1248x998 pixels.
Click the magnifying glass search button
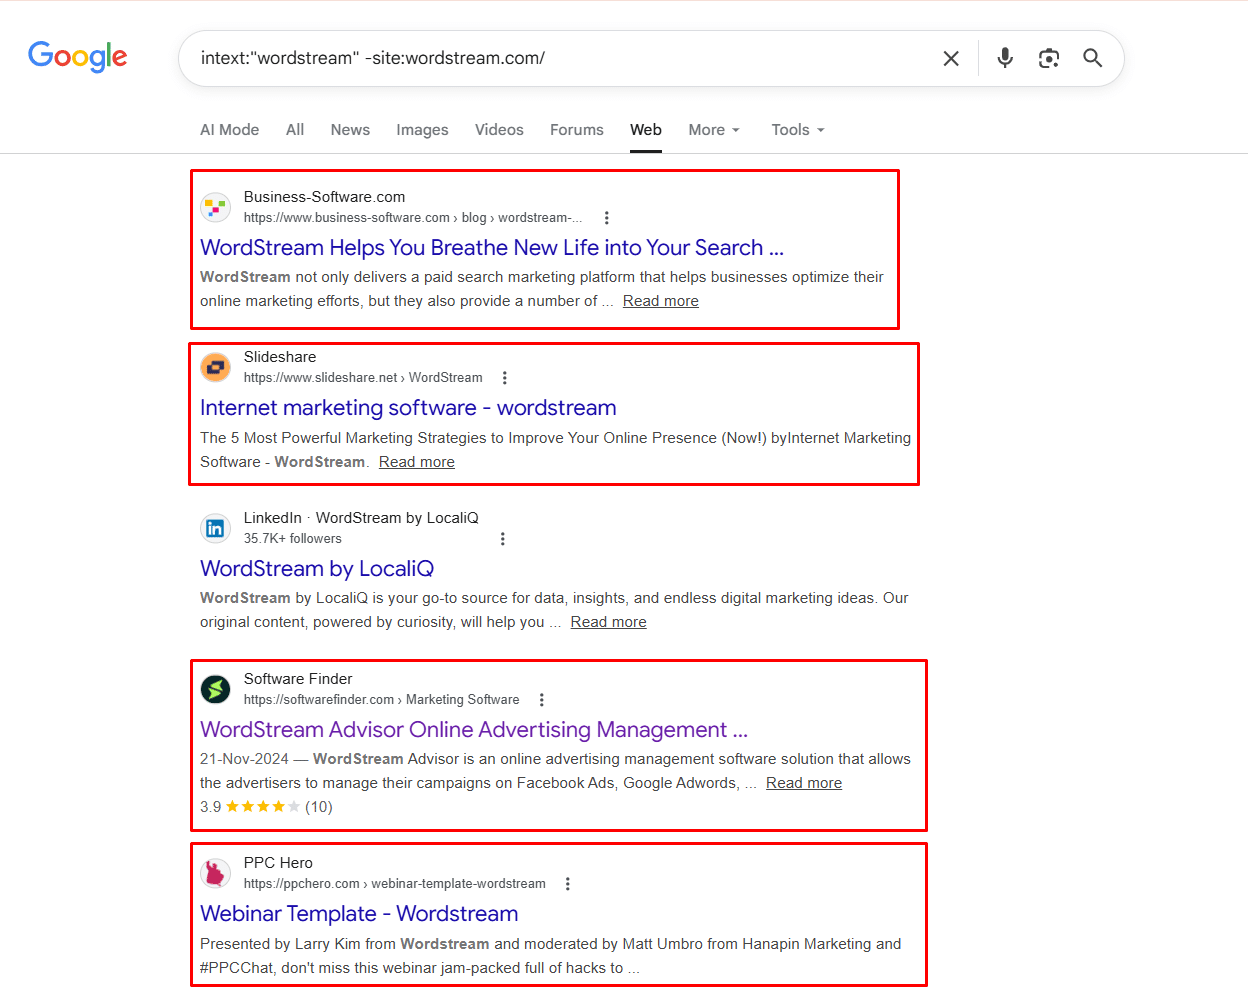point(1093,58)
